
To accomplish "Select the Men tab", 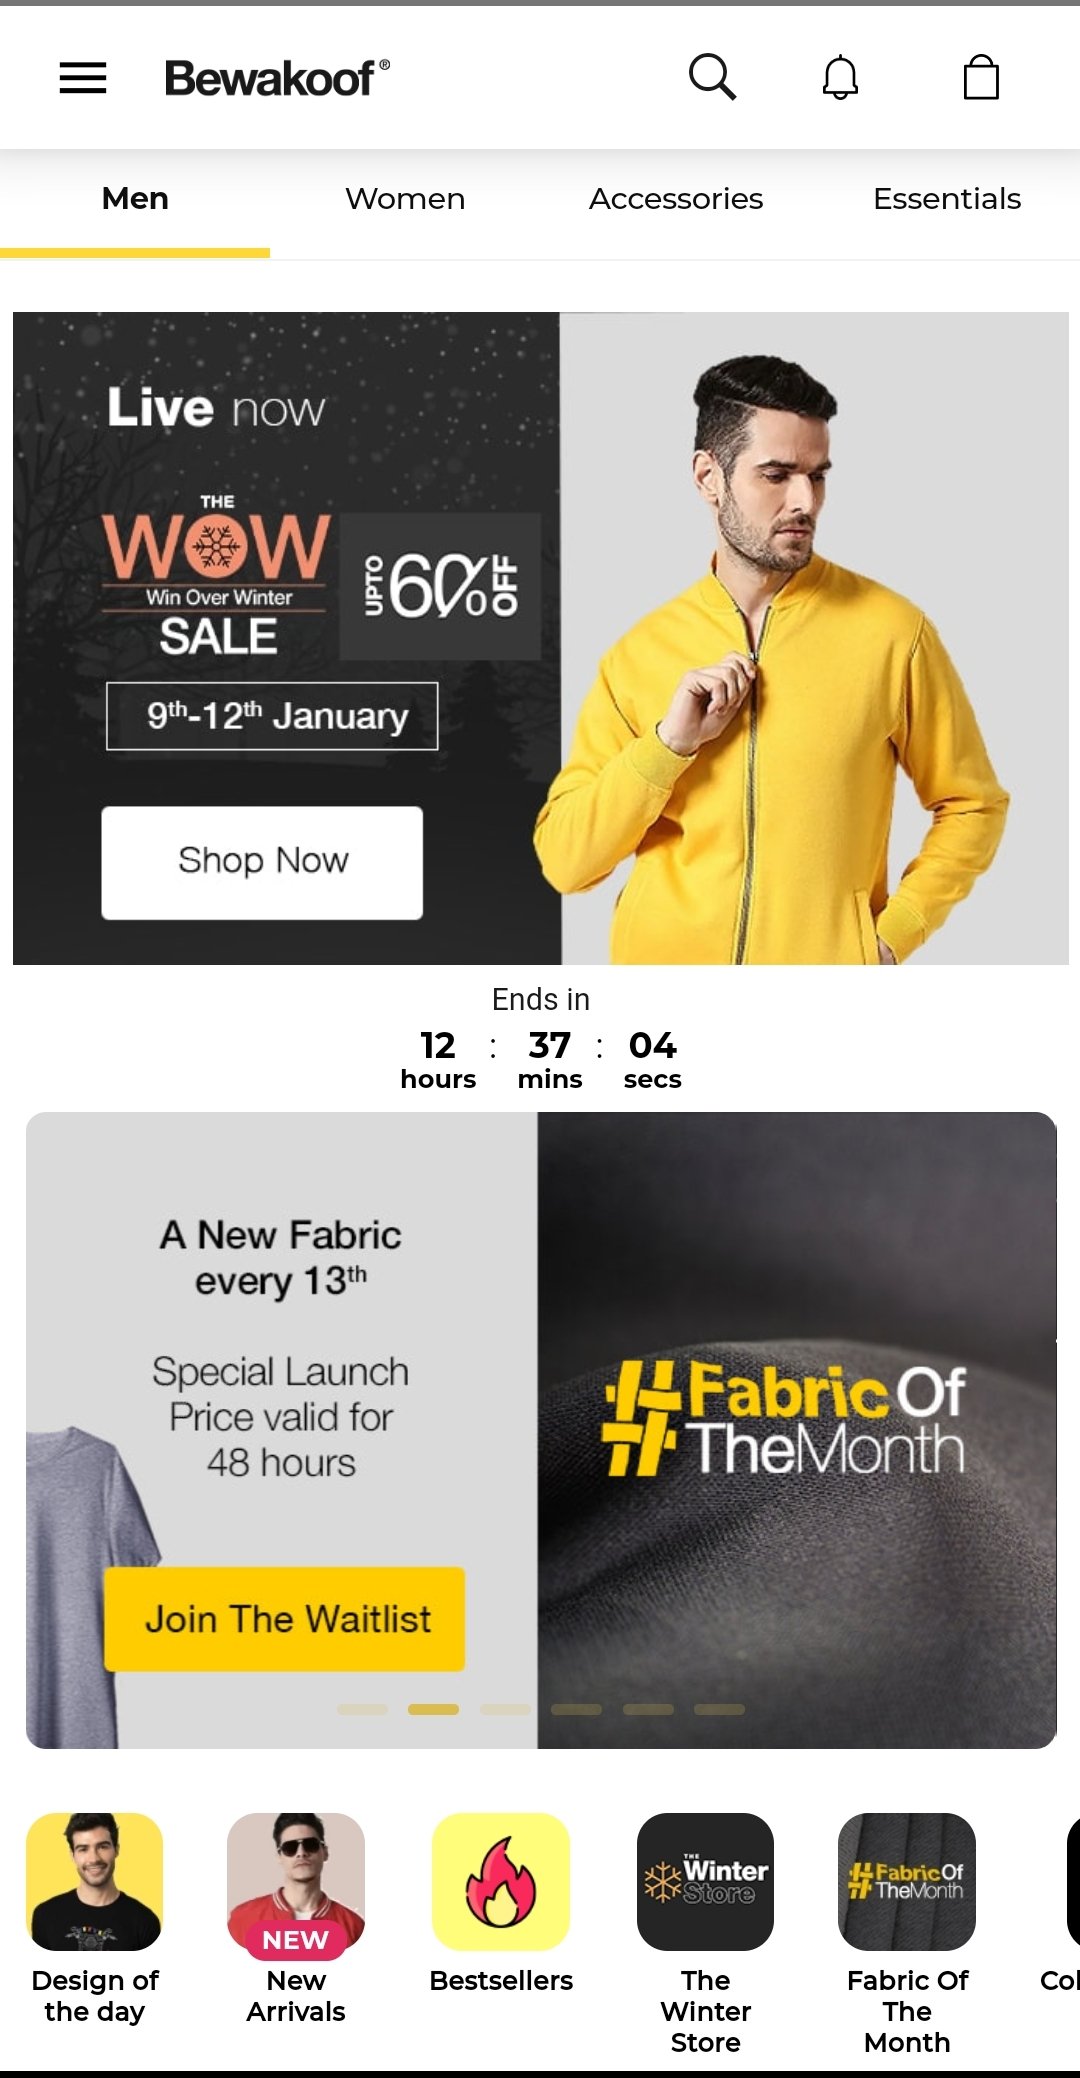I will 135,199.
